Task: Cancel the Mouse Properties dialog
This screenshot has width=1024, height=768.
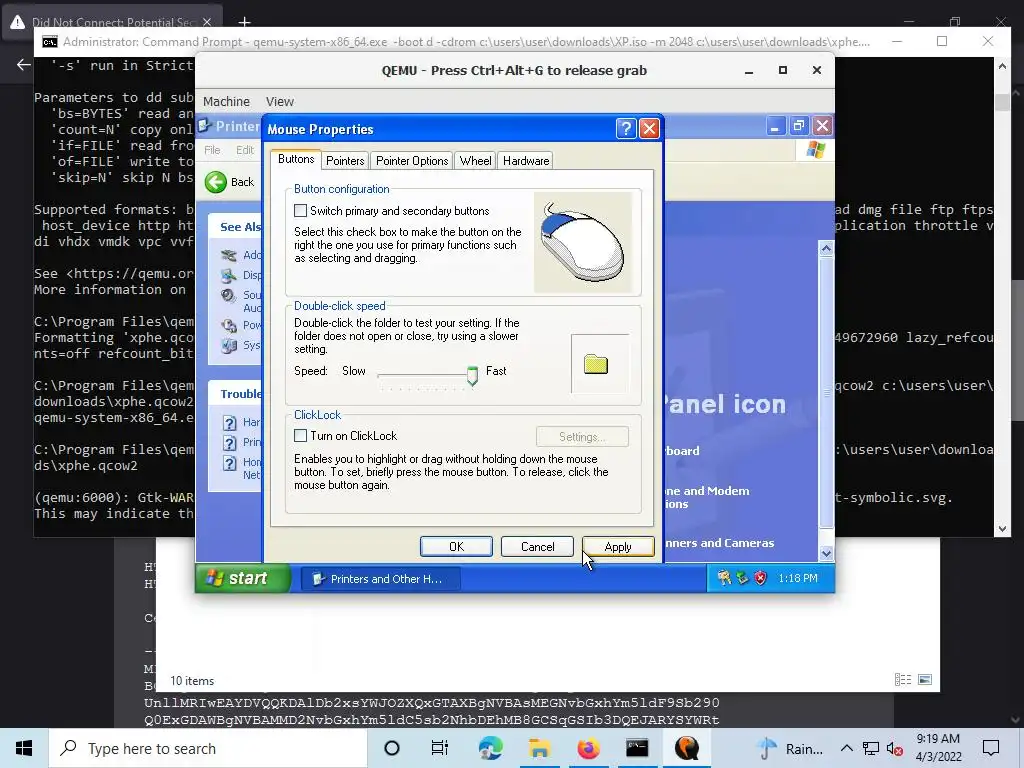Action: point(537,547)
